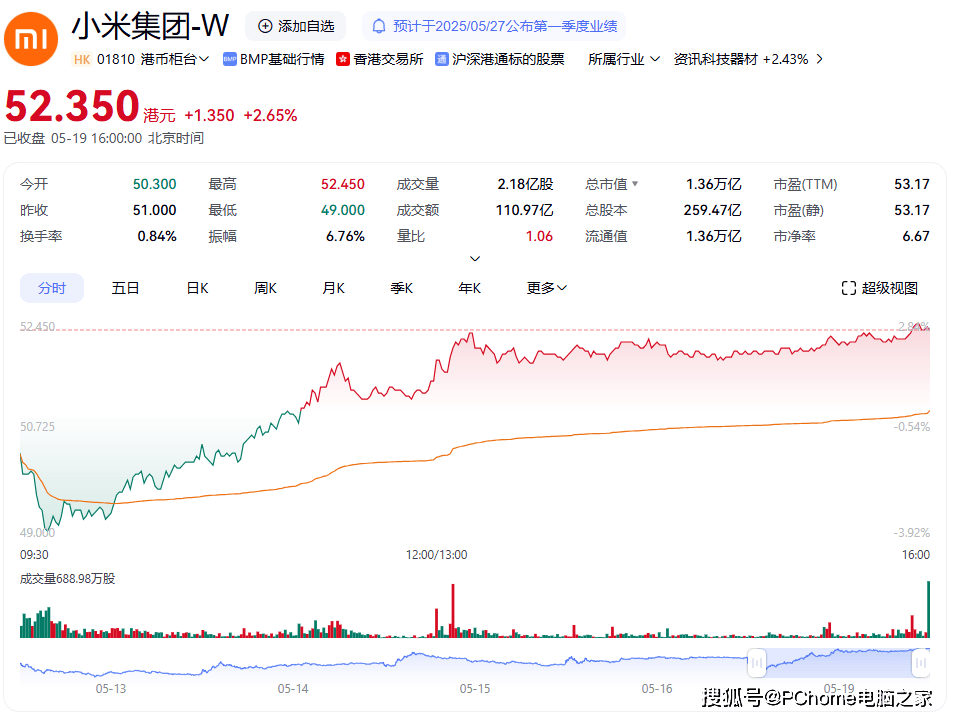Switch to the 季K tab
The height and width of the screenshot is (719, 953).
[x=402, y=288]
